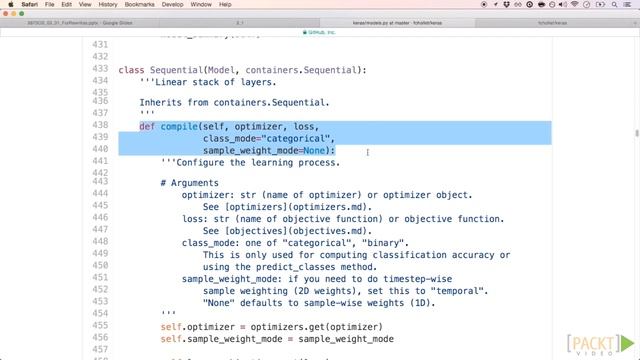Open the Wi-Fi status menu

click(575, 4)
